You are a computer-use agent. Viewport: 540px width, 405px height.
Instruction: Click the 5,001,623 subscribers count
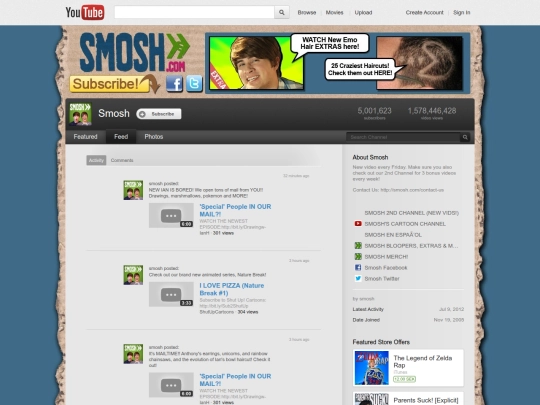(374, 111)
